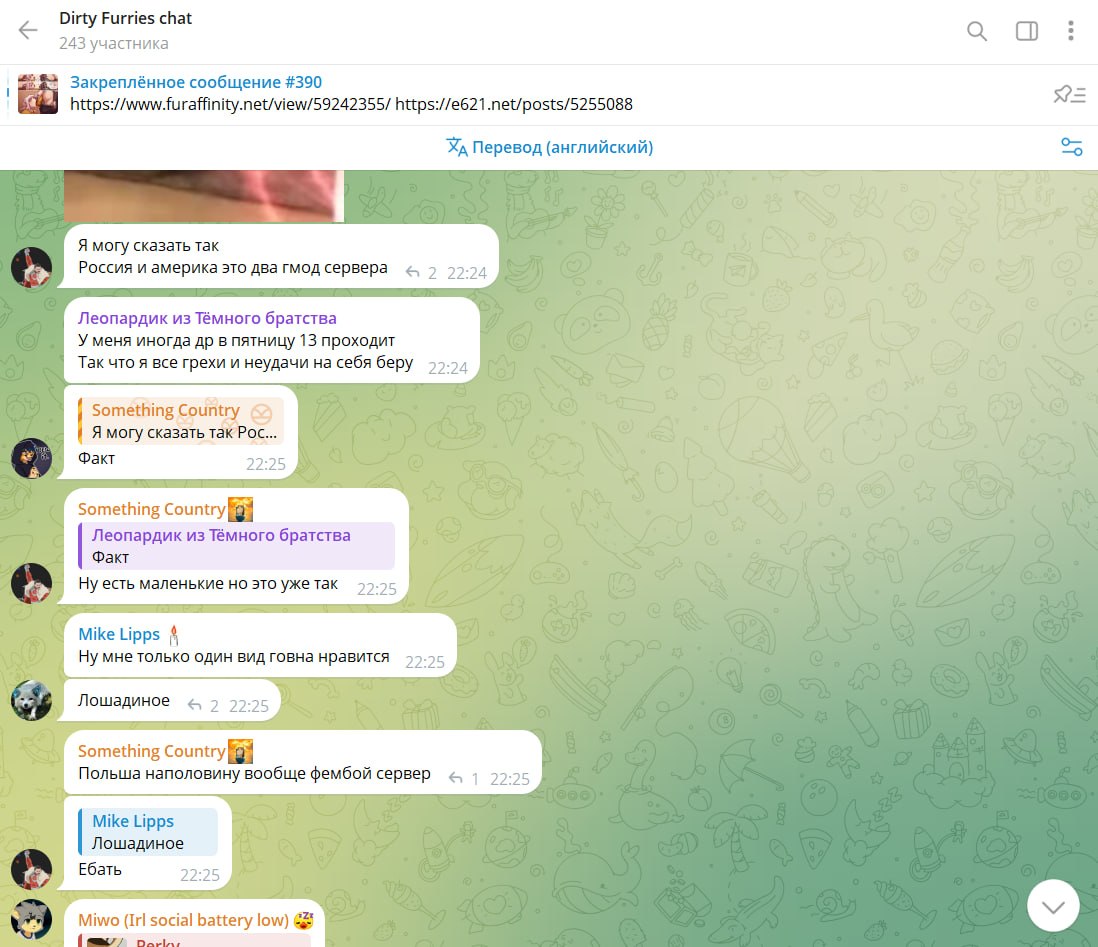1098x947 pixels.
Task: Open pinned messages list icon
Action: click(1069, 94)
